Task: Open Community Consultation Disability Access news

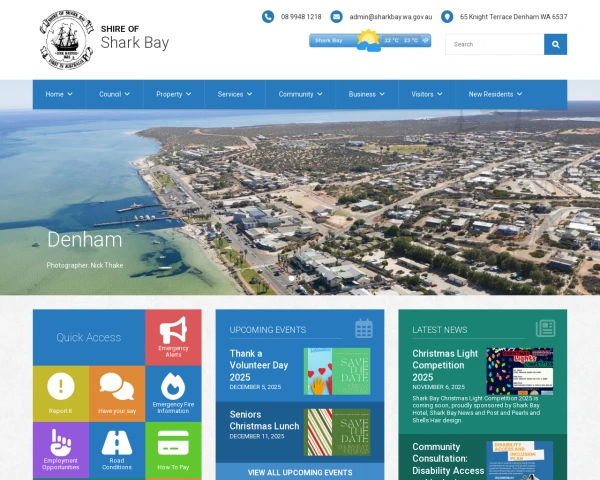Action: point(448,459)
